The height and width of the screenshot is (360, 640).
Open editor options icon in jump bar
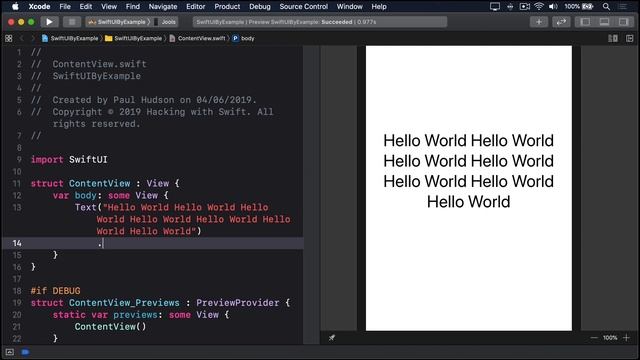coord(613,38)
